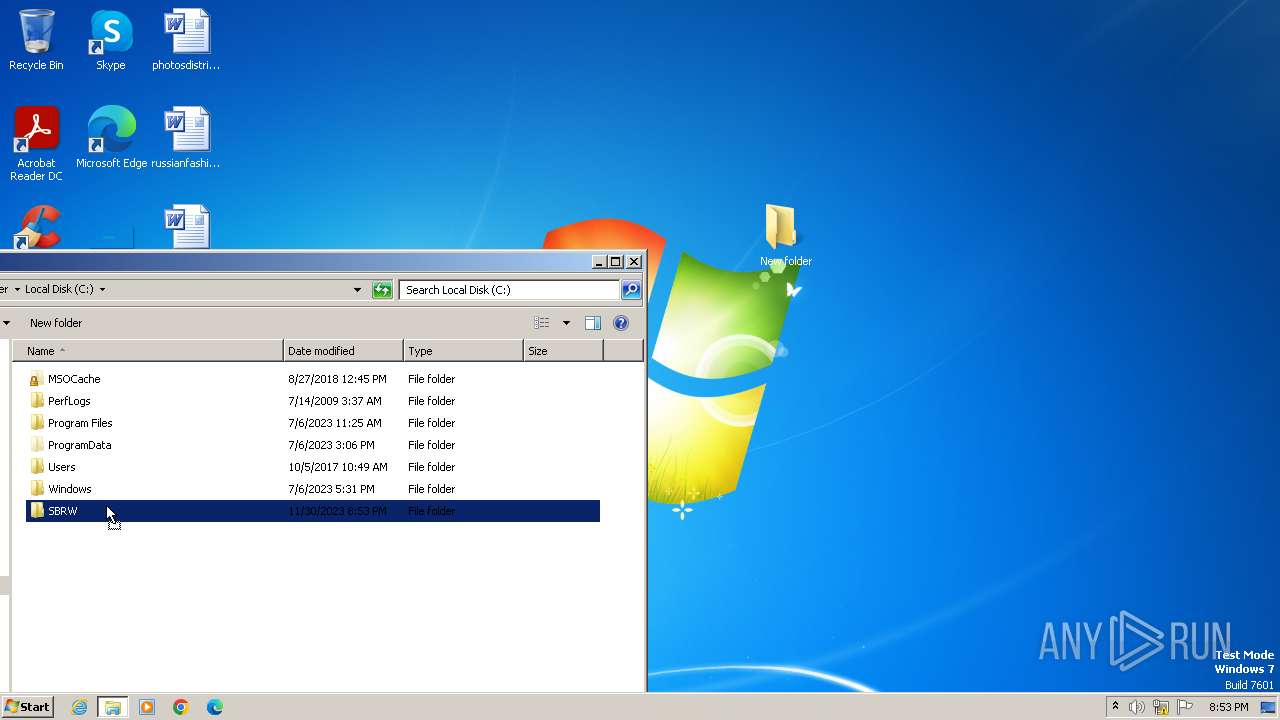This screenshot has height=720, width=1280.
Task: Open the view options dropdown arrow
Action: pyautogui.click(x=566, y=323)
